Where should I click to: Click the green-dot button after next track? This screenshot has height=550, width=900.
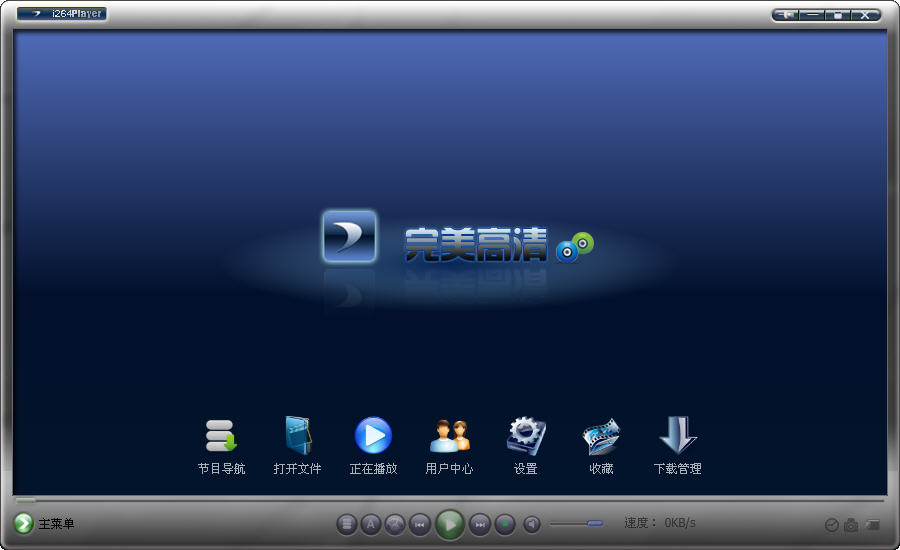(x=505, y=524)
